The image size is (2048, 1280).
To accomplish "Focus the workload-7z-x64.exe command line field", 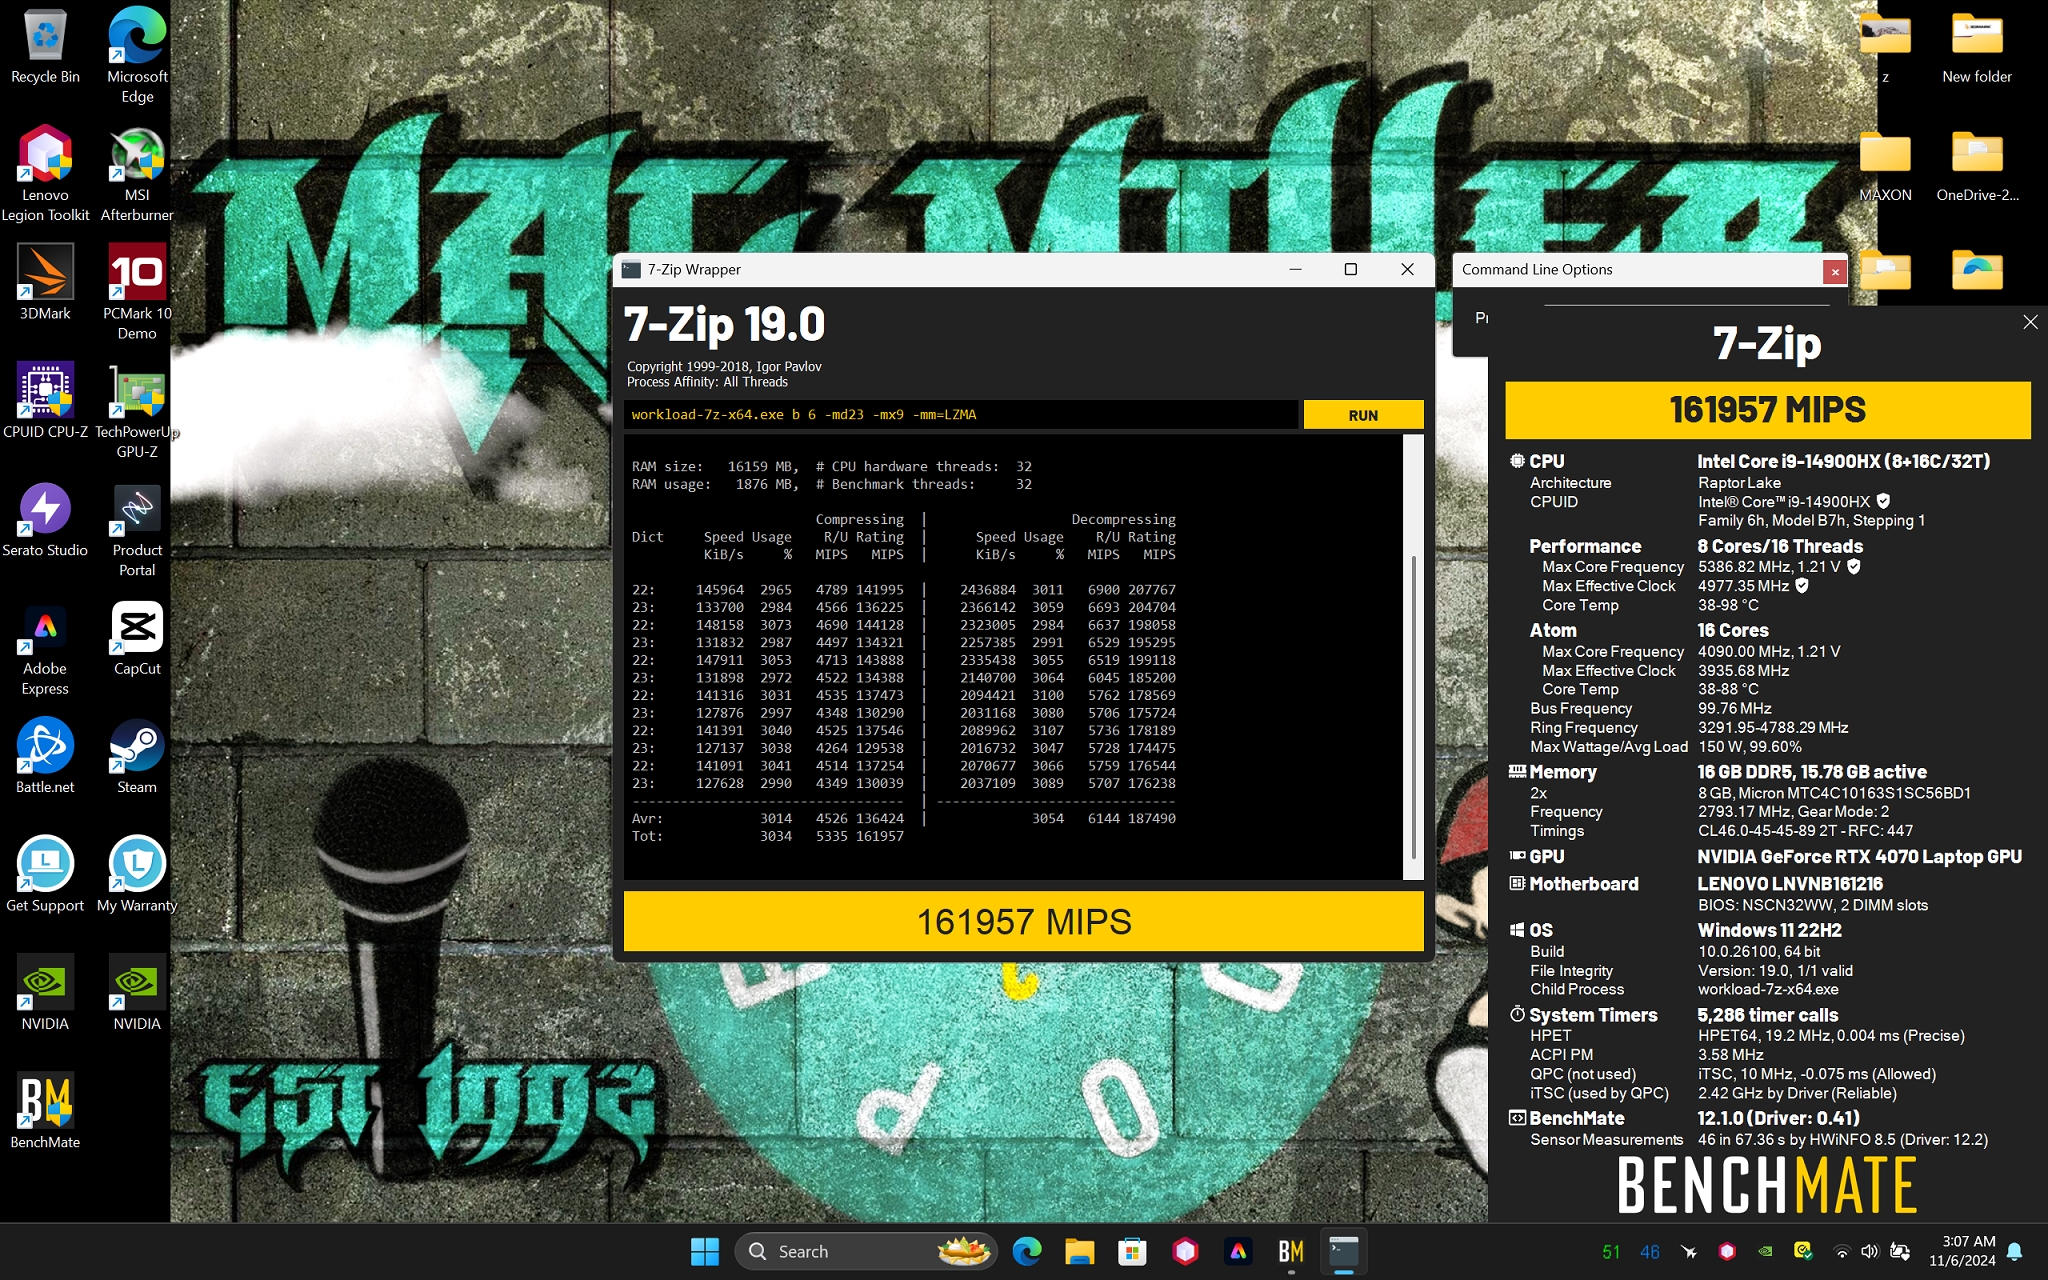I will tap(960, 415).
